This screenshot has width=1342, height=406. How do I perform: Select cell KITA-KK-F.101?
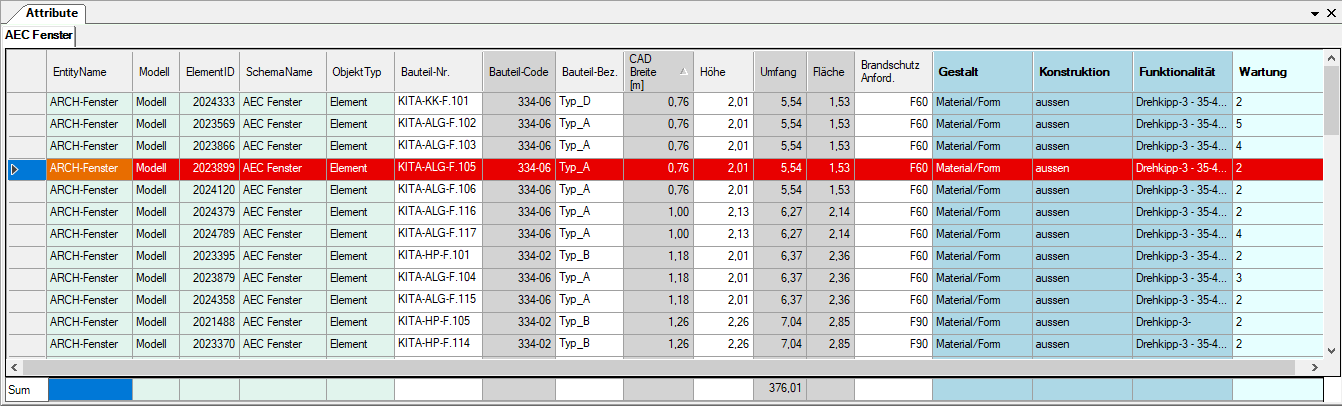click(438, 103)
